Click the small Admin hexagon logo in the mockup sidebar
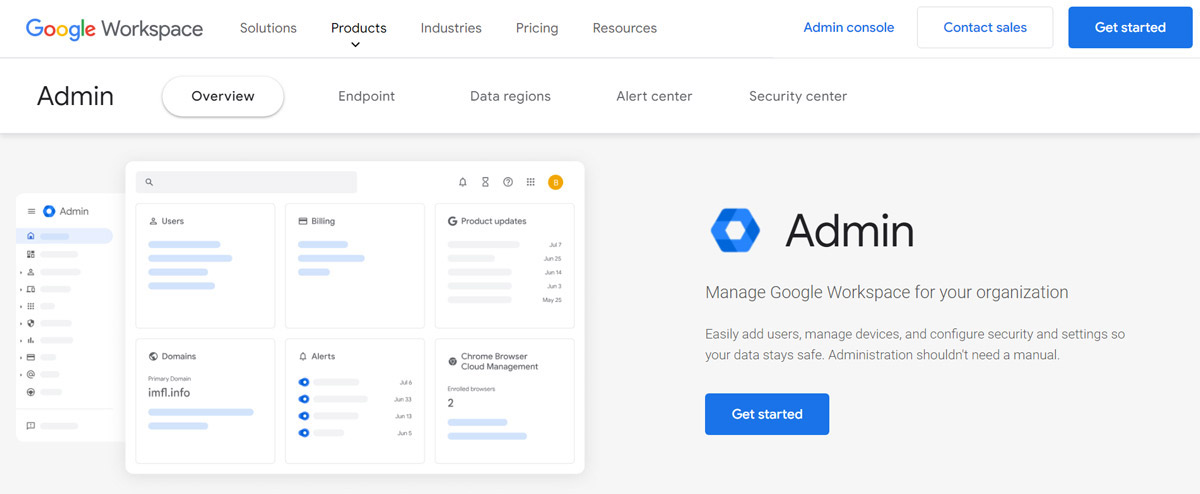The image size is (1200, 494). pyautogui.click(x=49, y=211)
